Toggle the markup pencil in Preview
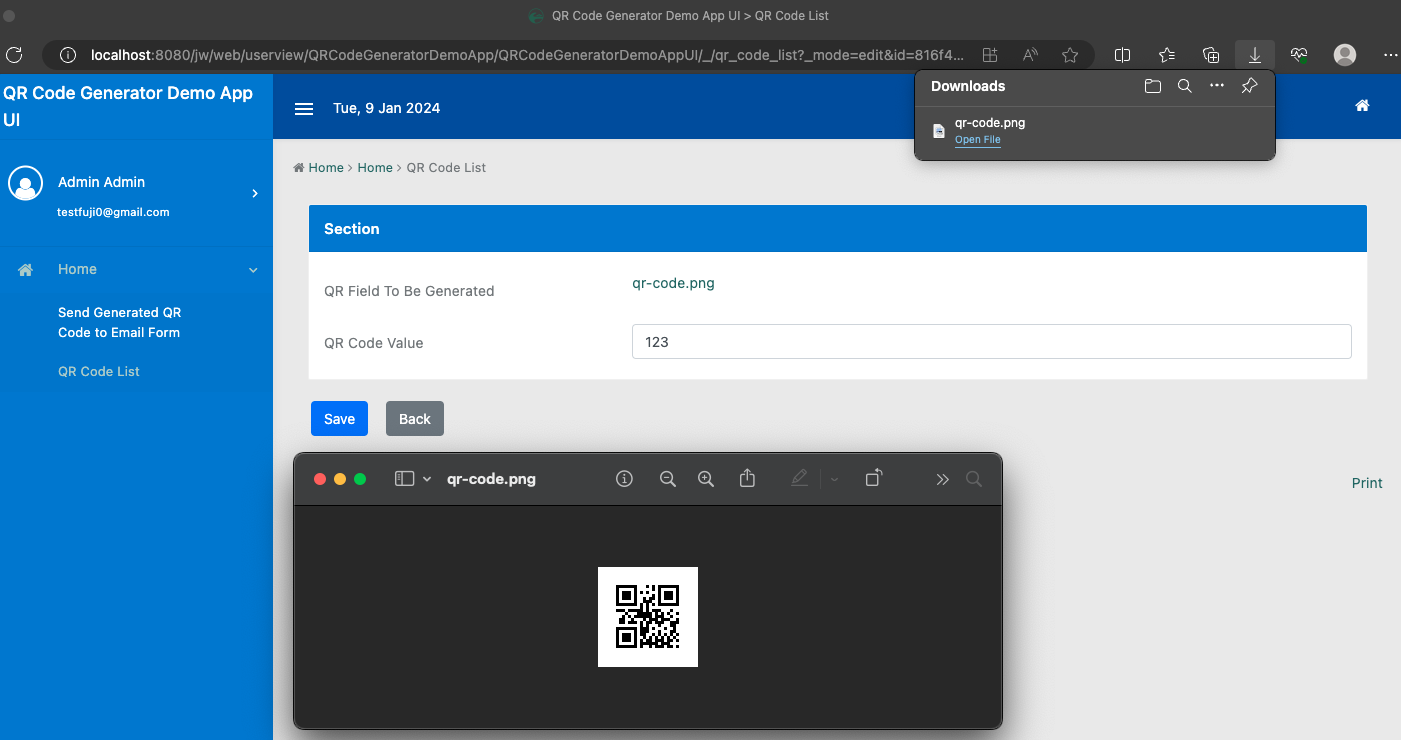1401x740 pixels. 799,479
